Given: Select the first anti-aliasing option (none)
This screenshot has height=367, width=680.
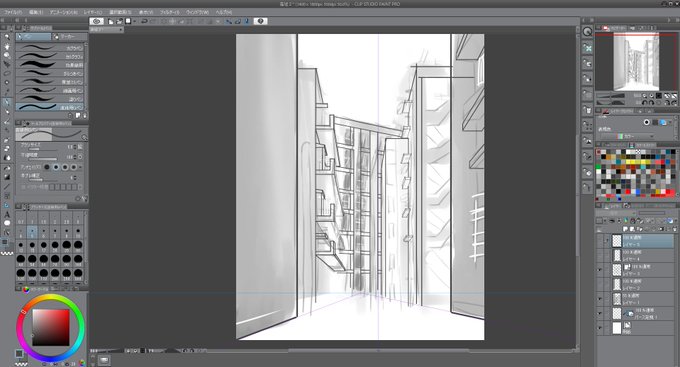Looking at the screenshot, I should pyautogui.click(x=47, y=167).
